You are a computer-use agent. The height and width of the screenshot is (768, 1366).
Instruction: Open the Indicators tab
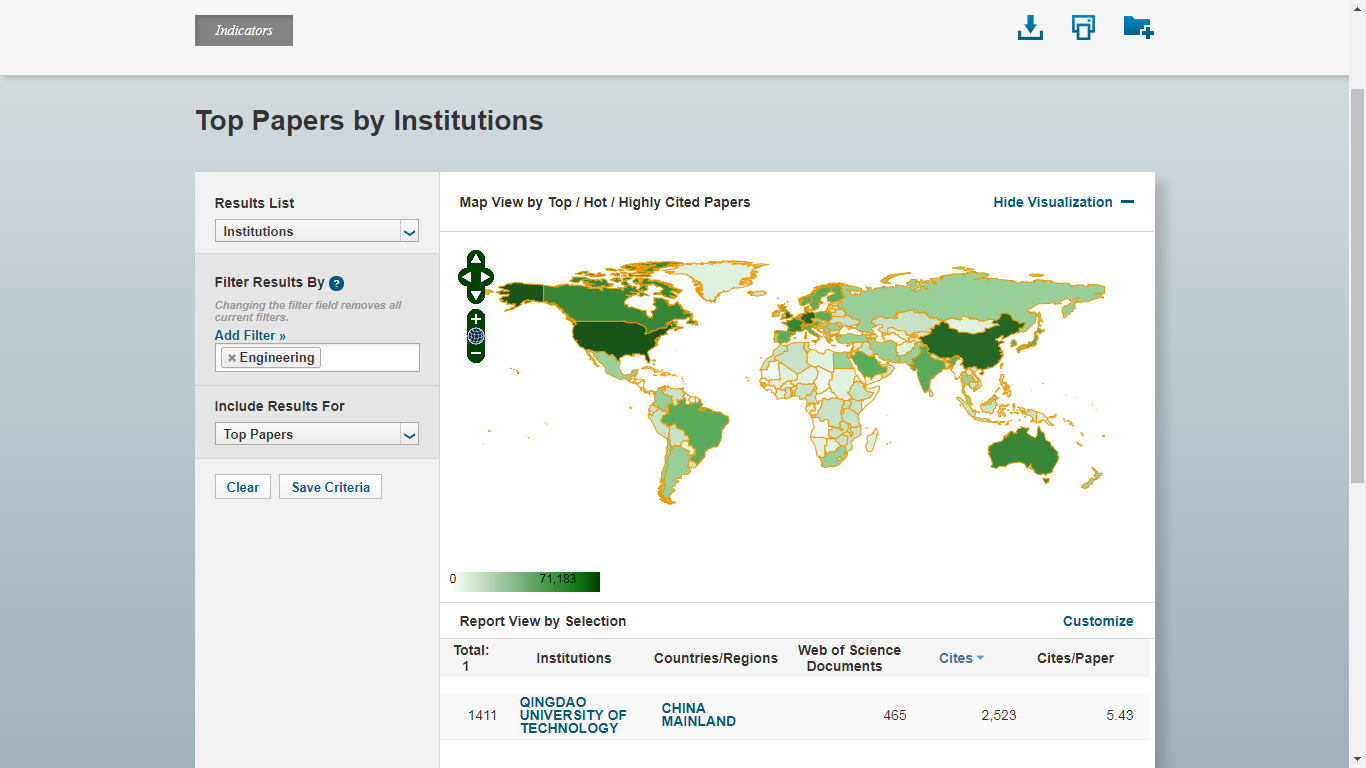pos(244,31)
